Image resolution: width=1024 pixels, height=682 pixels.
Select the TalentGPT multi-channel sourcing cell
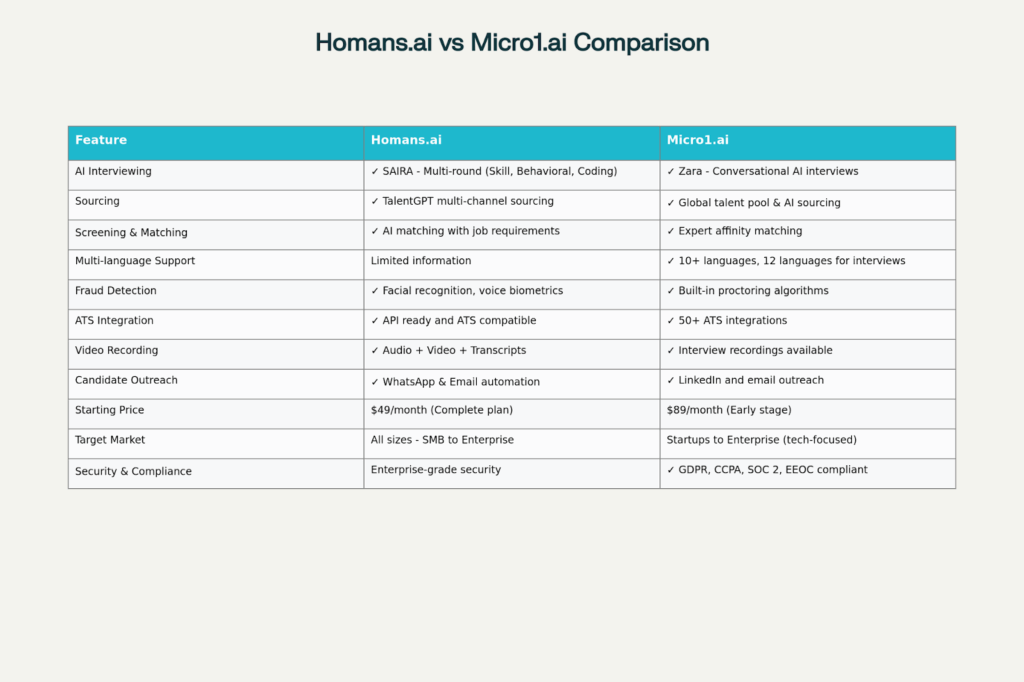[x=462, y=201]
